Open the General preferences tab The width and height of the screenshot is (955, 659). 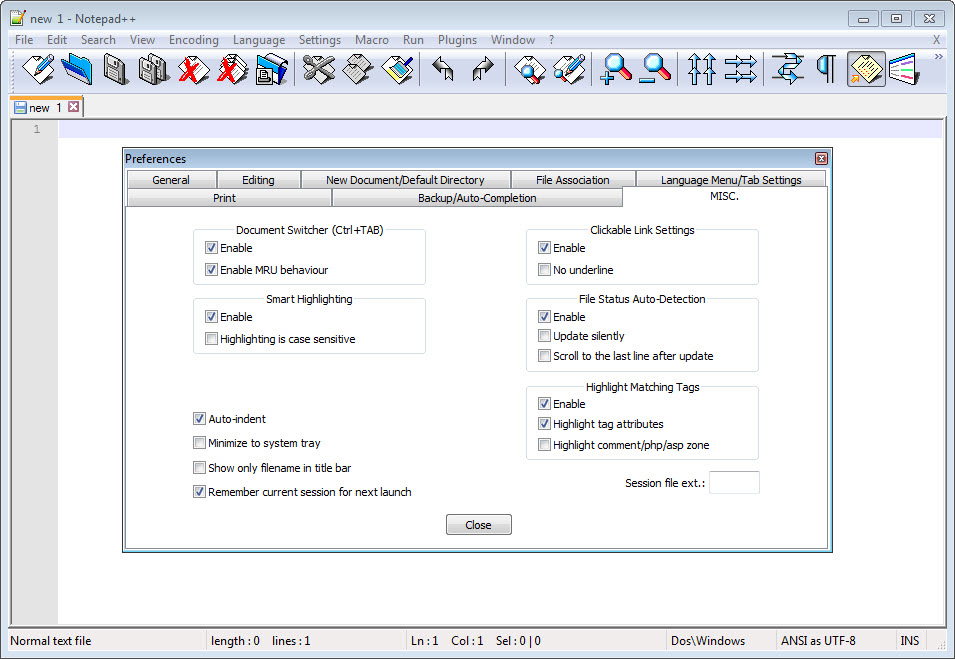[x=171, y=180]
